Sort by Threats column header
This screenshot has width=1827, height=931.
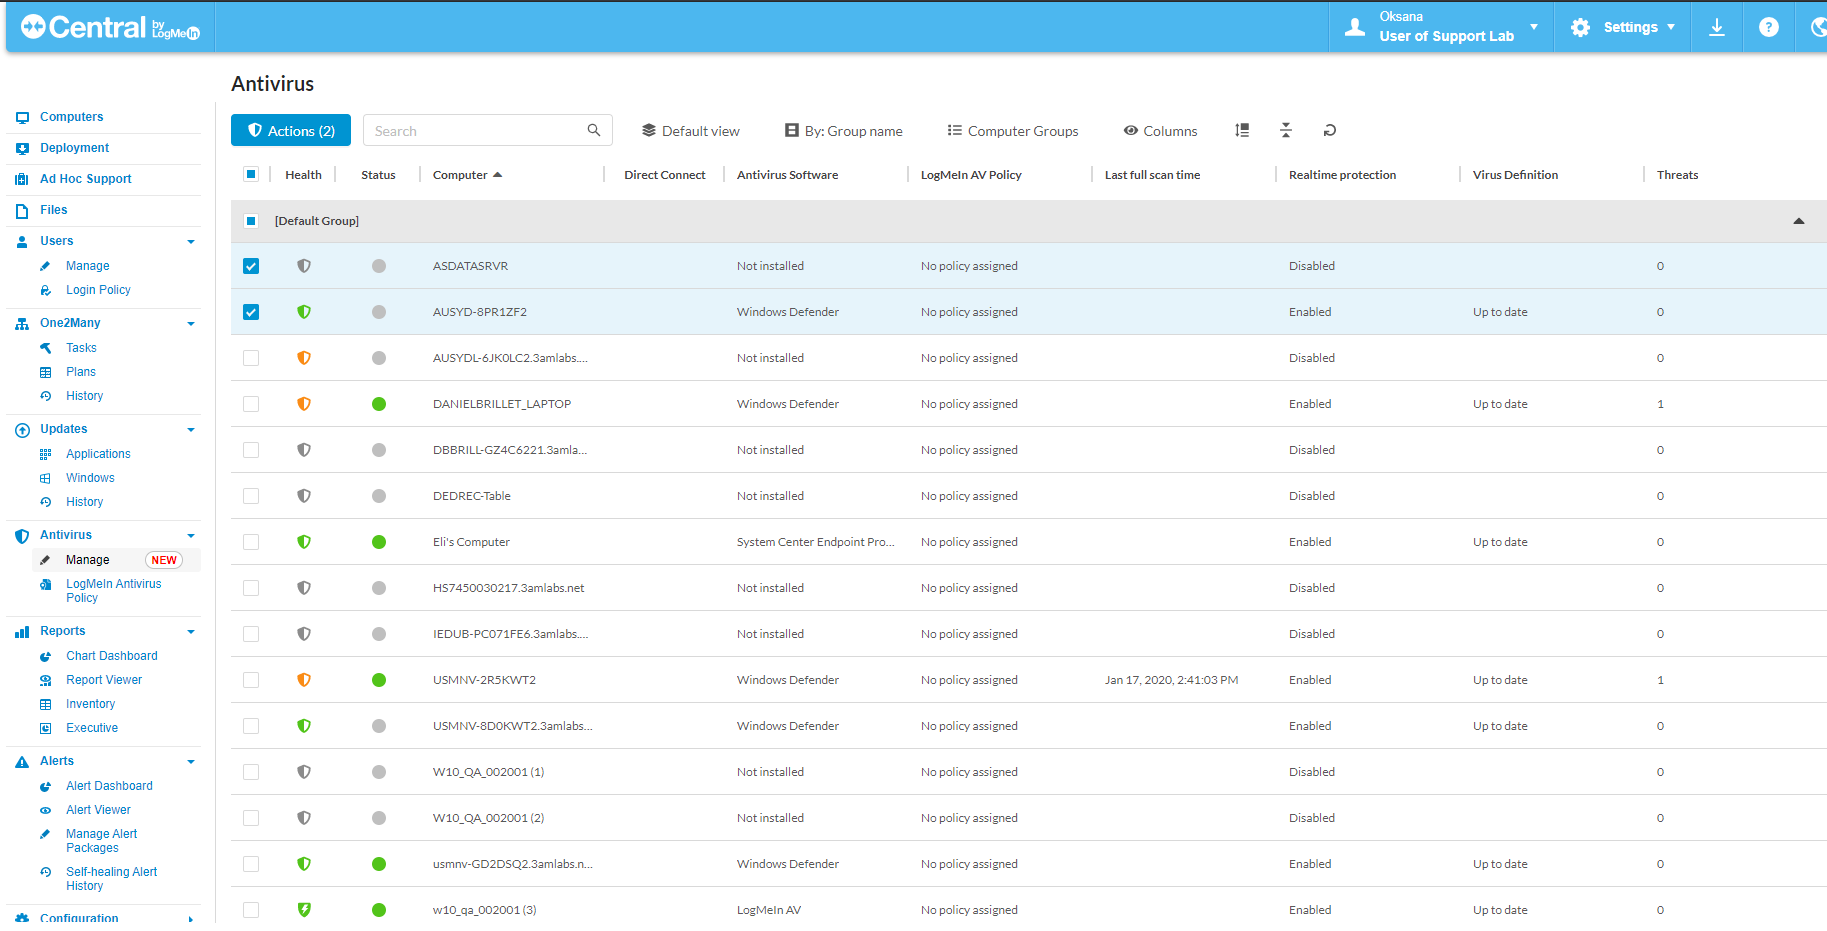point(1677,175)
